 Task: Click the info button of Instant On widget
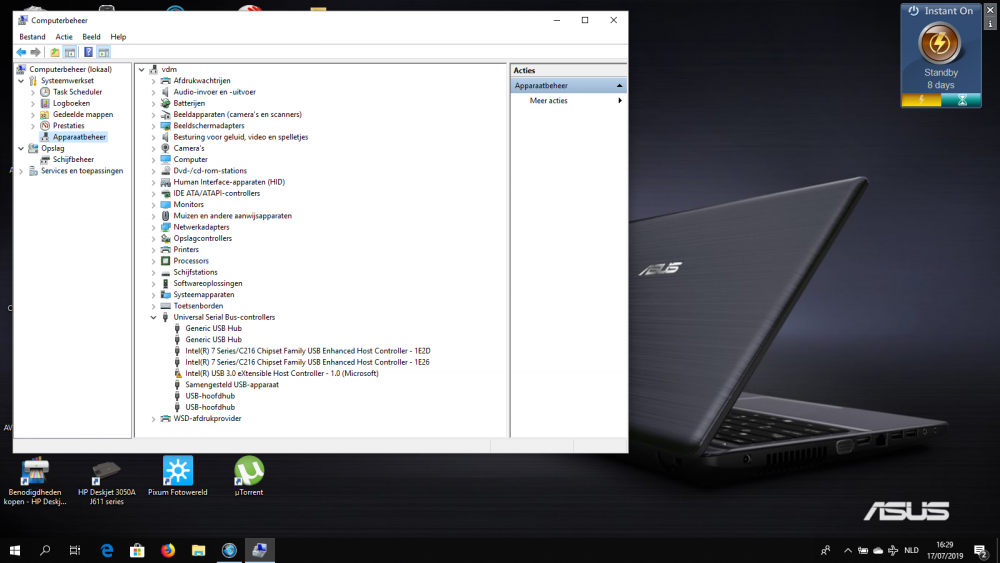(990, 24)
